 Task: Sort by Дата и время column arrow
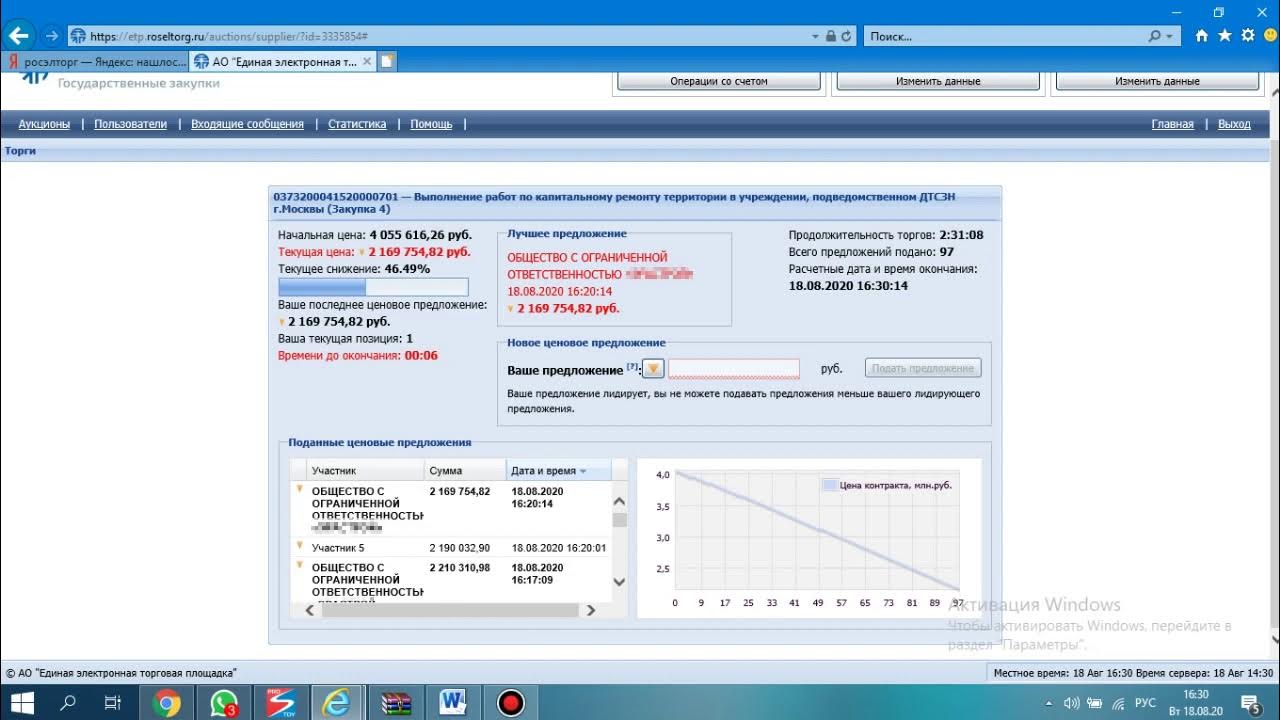click(582, 471)
